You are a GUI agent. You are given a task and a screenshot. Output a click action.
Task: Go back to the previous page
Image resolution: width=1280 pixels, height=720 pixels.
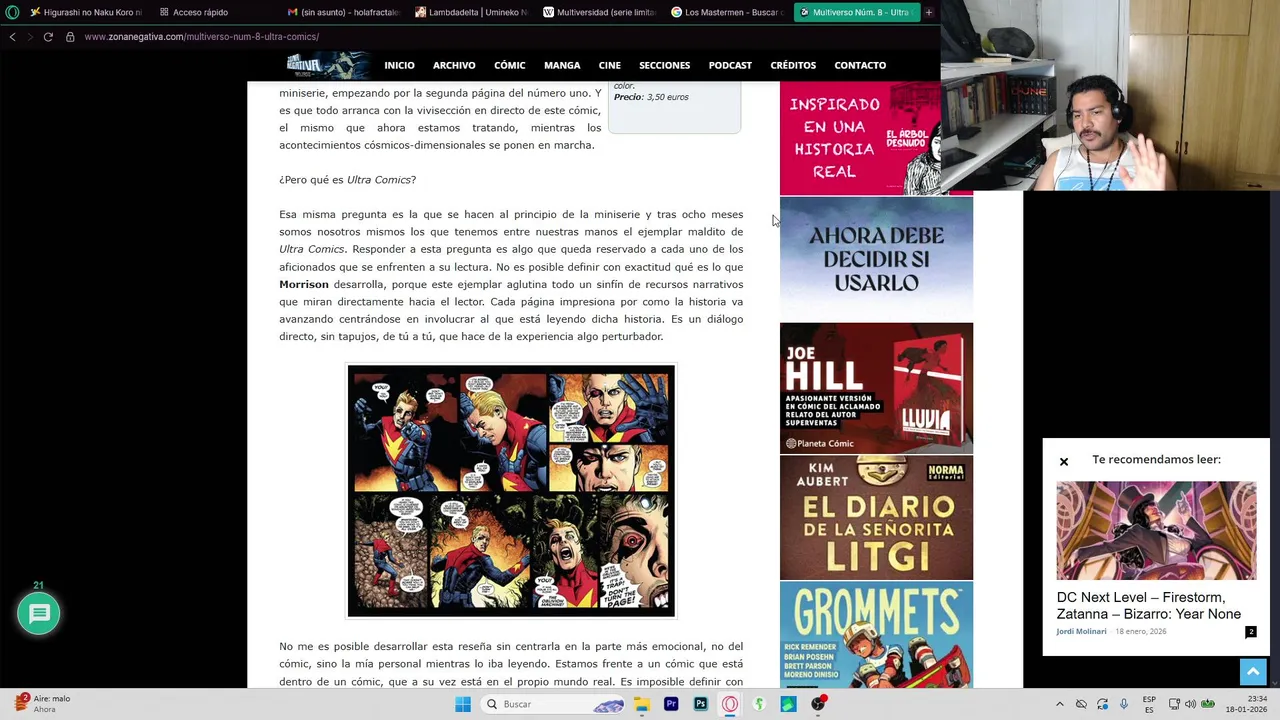pyautogui.click(x=12, y=37)
